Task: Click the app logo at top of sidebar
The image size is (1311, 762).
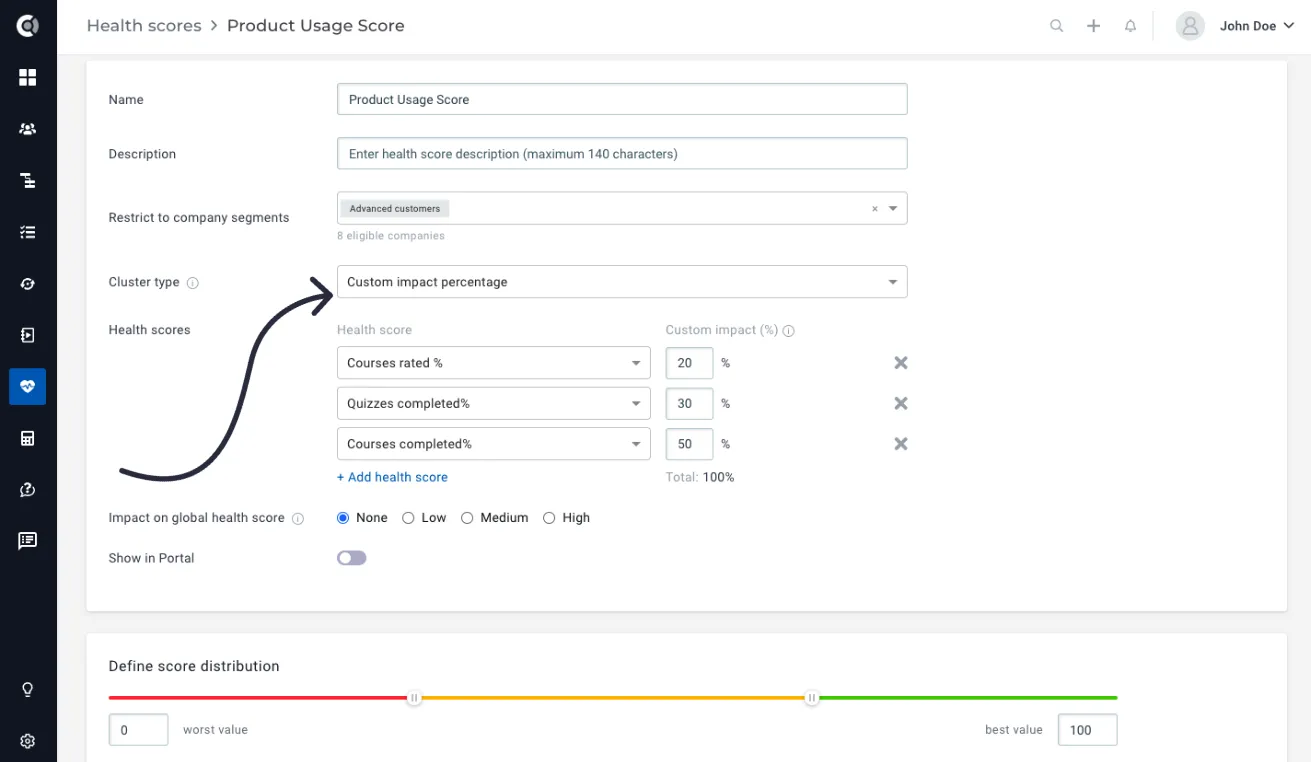Action: click(28, 26)
